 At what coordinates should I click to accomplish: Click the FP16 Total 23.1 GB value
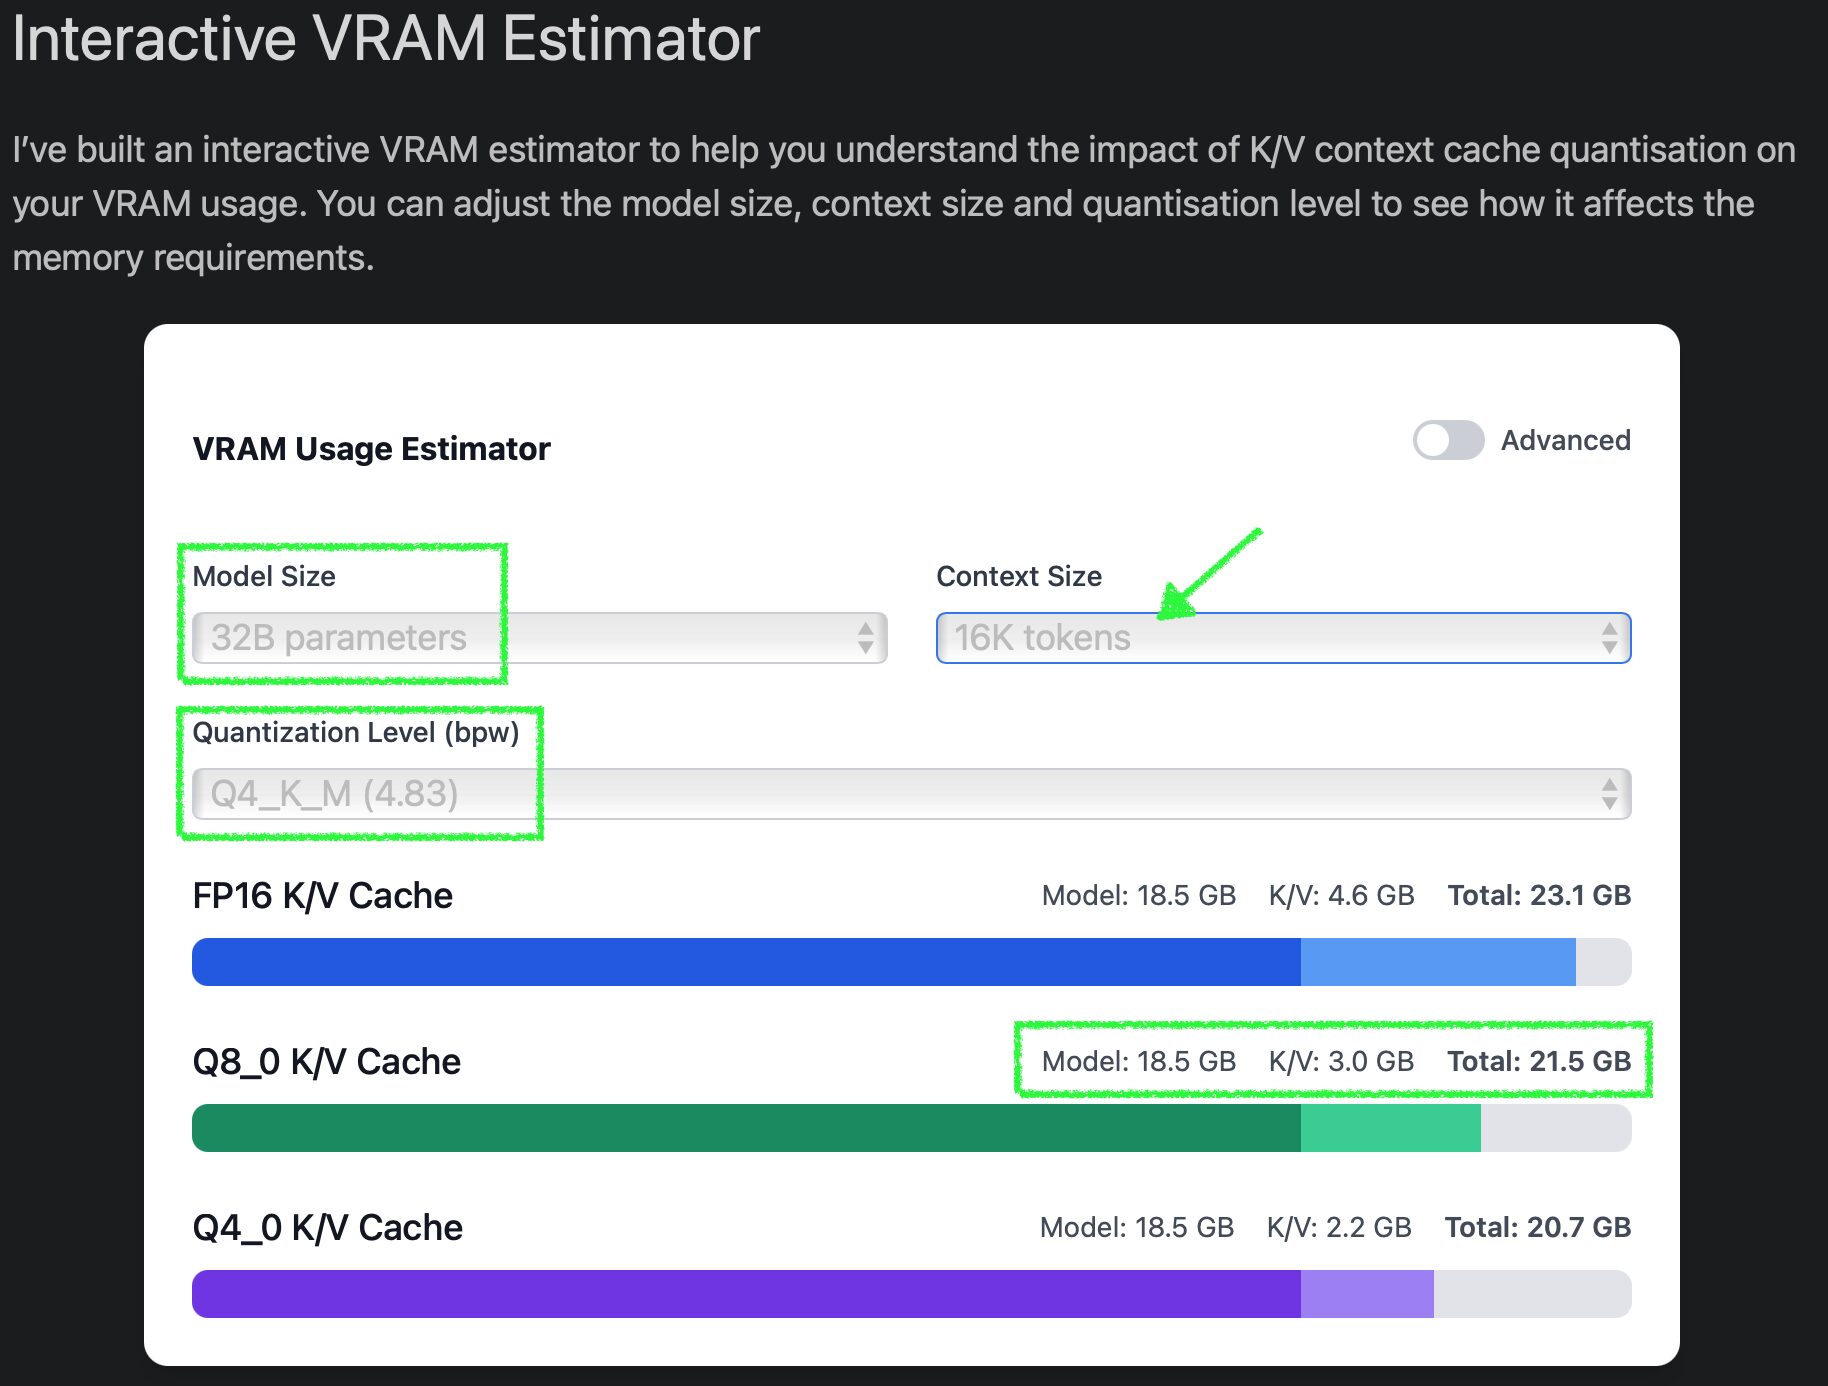pos(1539,895)
